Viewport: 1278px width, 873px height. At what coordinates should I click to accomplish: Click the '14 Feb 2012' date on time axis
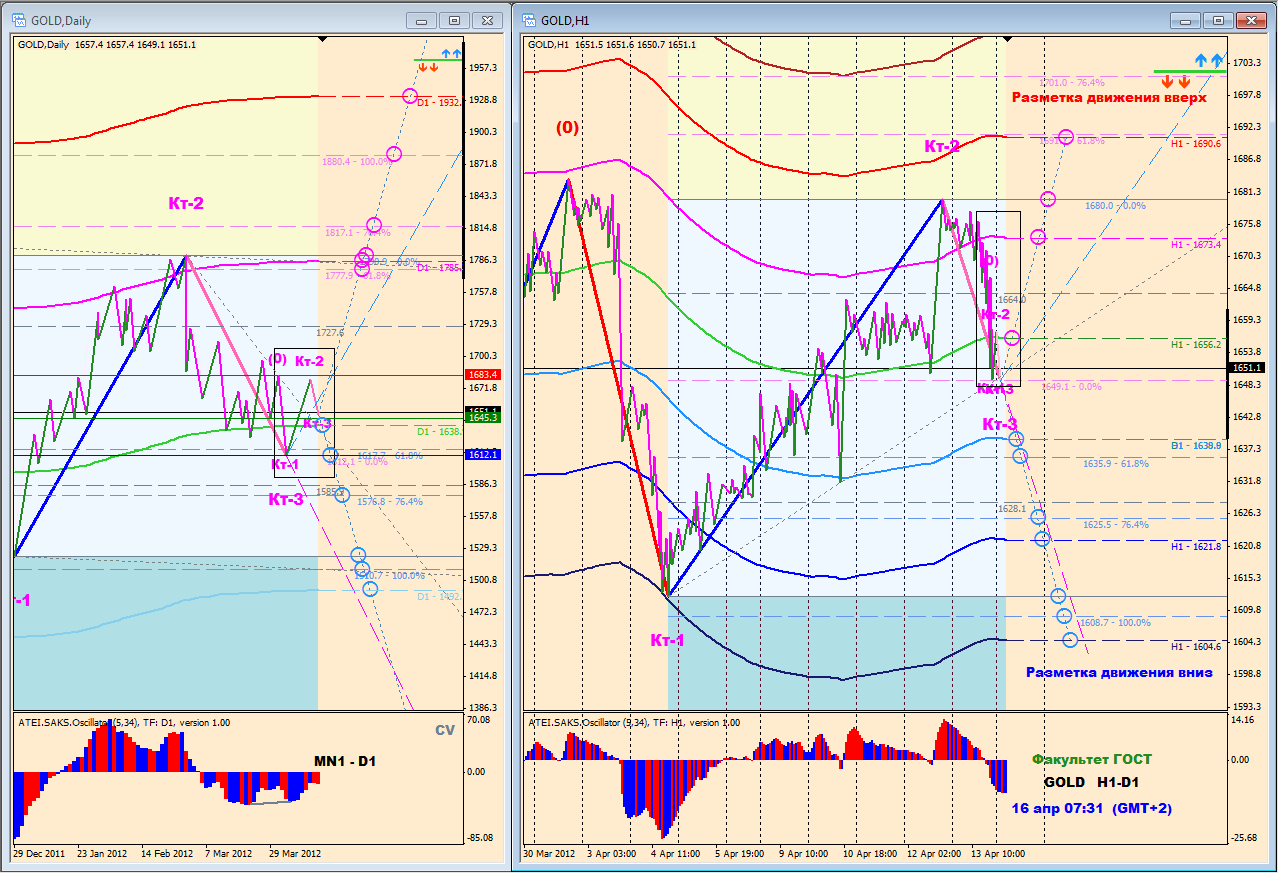click(x=167, y=855)
